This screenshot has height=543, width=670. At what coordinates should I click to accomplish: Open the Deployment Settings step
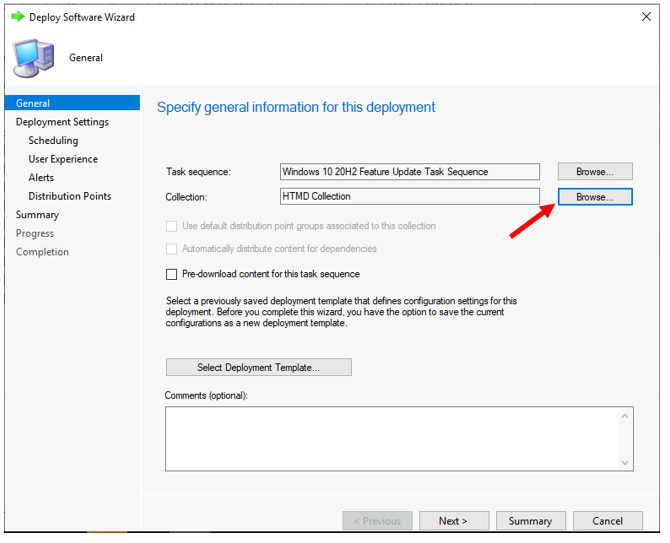tap(62, 122)
